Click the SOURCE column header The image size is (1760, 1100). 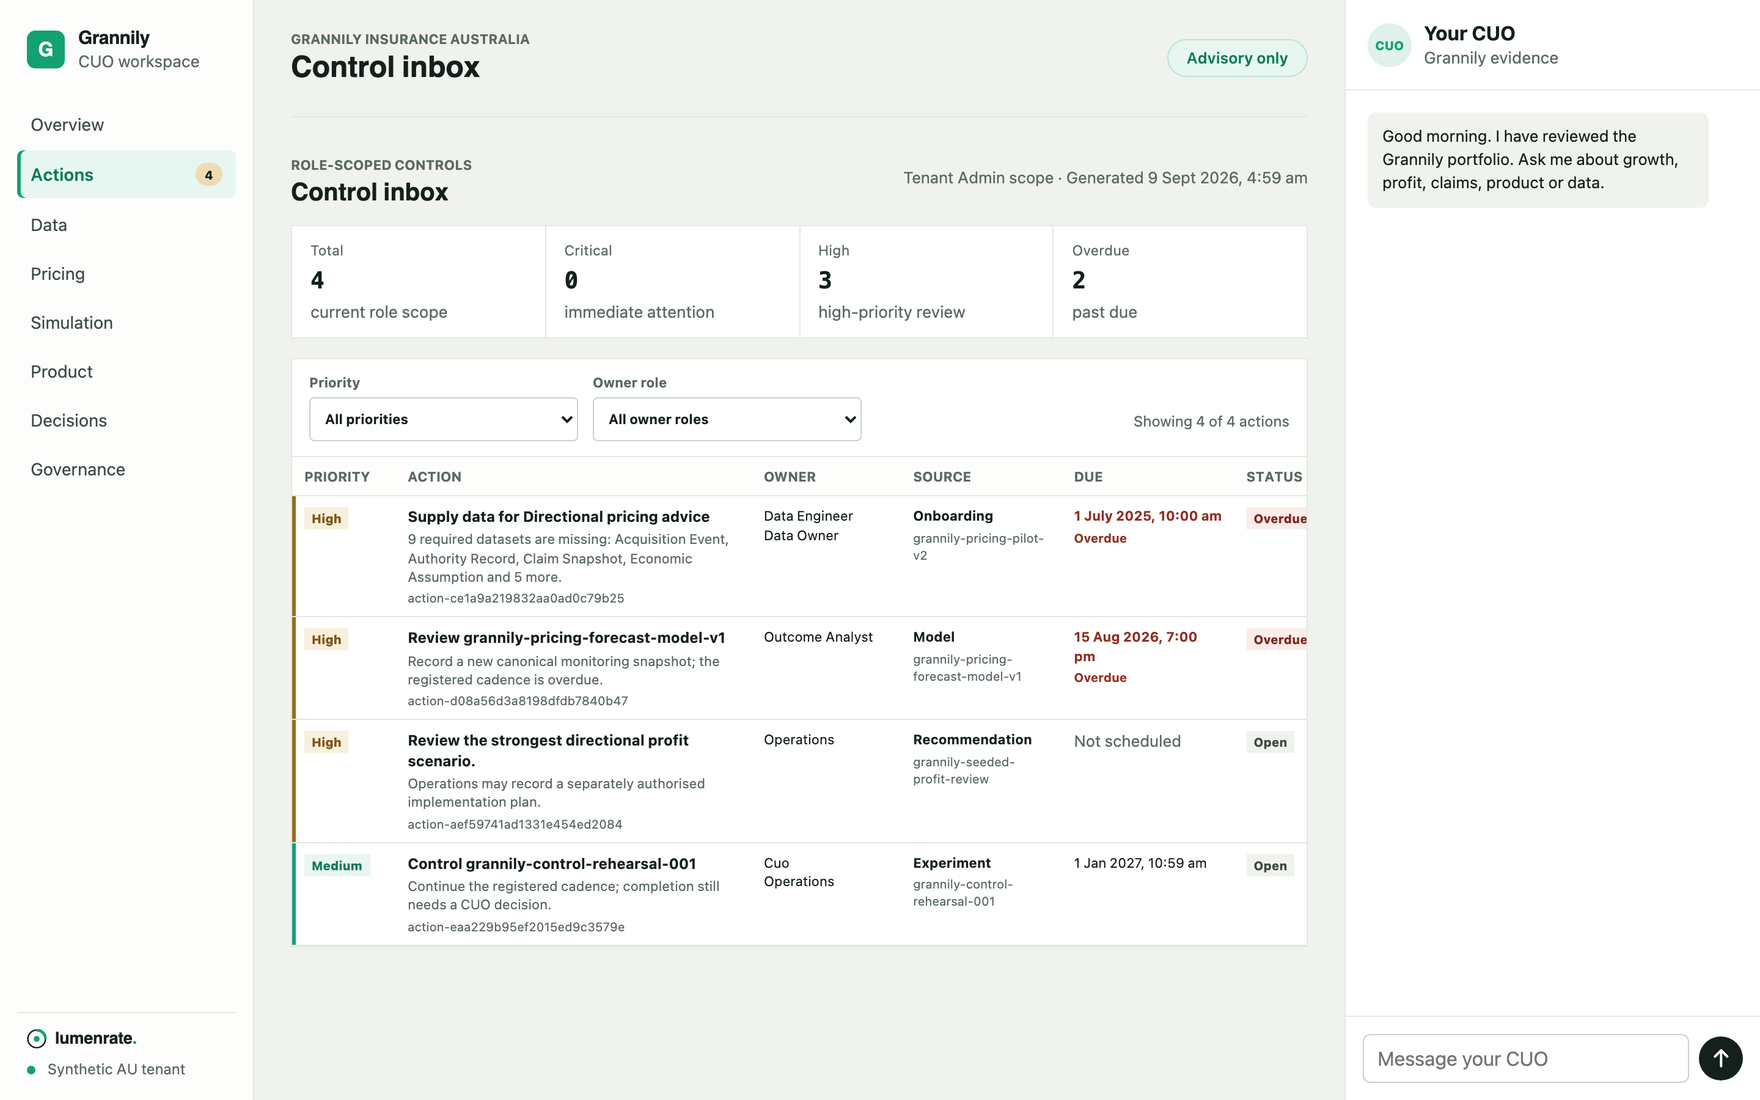click(x=942, y=477)
